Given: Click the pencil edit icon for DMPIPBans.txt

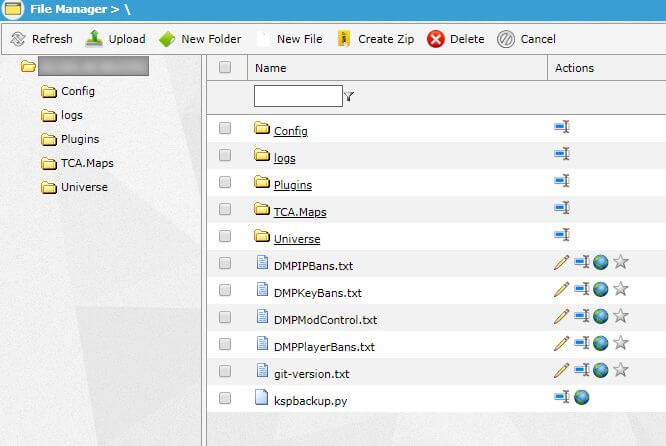Looking at the screenshot, I should click(x=561, y=263).
